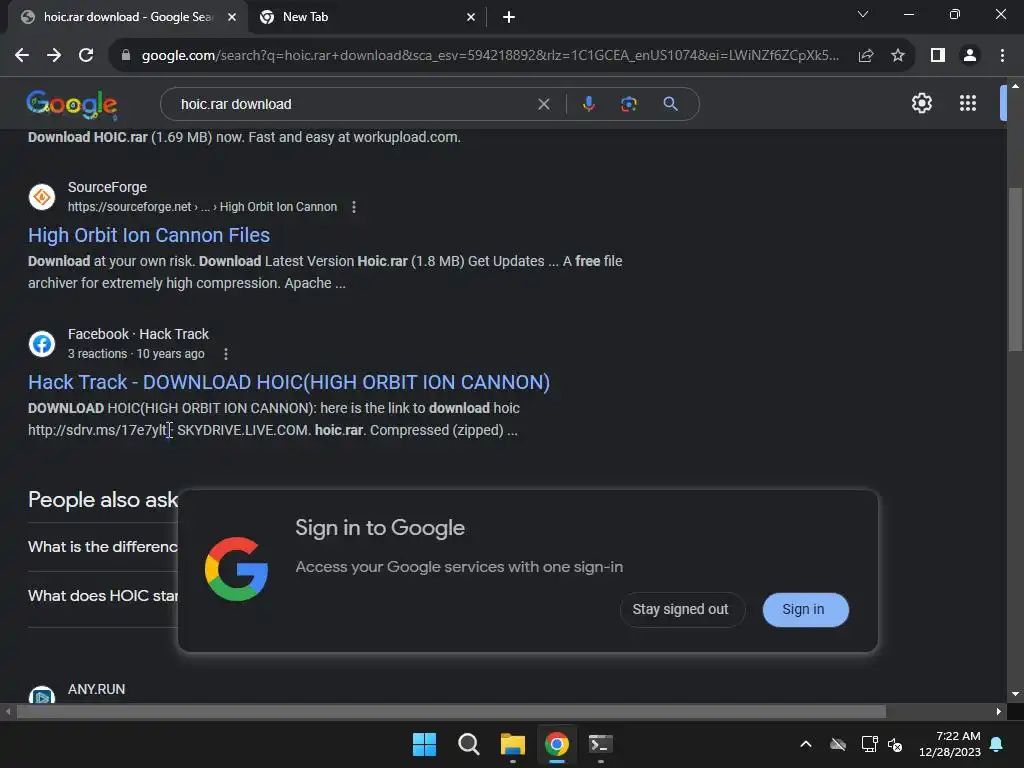The width and height of the screenshot is (1024, 768).
Task: Open Hack Track DOWNLOAD HOIC link
Action: tap(289, 382)
